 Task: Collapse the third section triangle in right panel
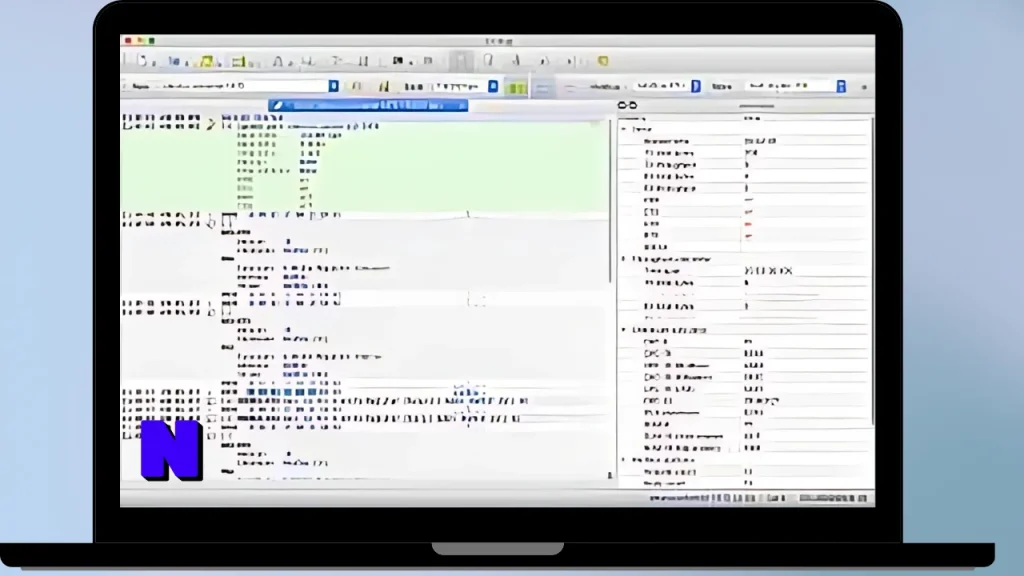[624, 330]
